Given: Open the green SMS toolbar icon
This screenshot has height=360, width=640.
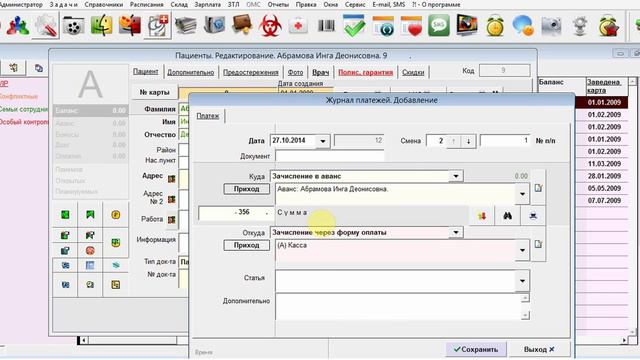Looking at the screenshot, I should pyautogui.click(x=439, y=26).
